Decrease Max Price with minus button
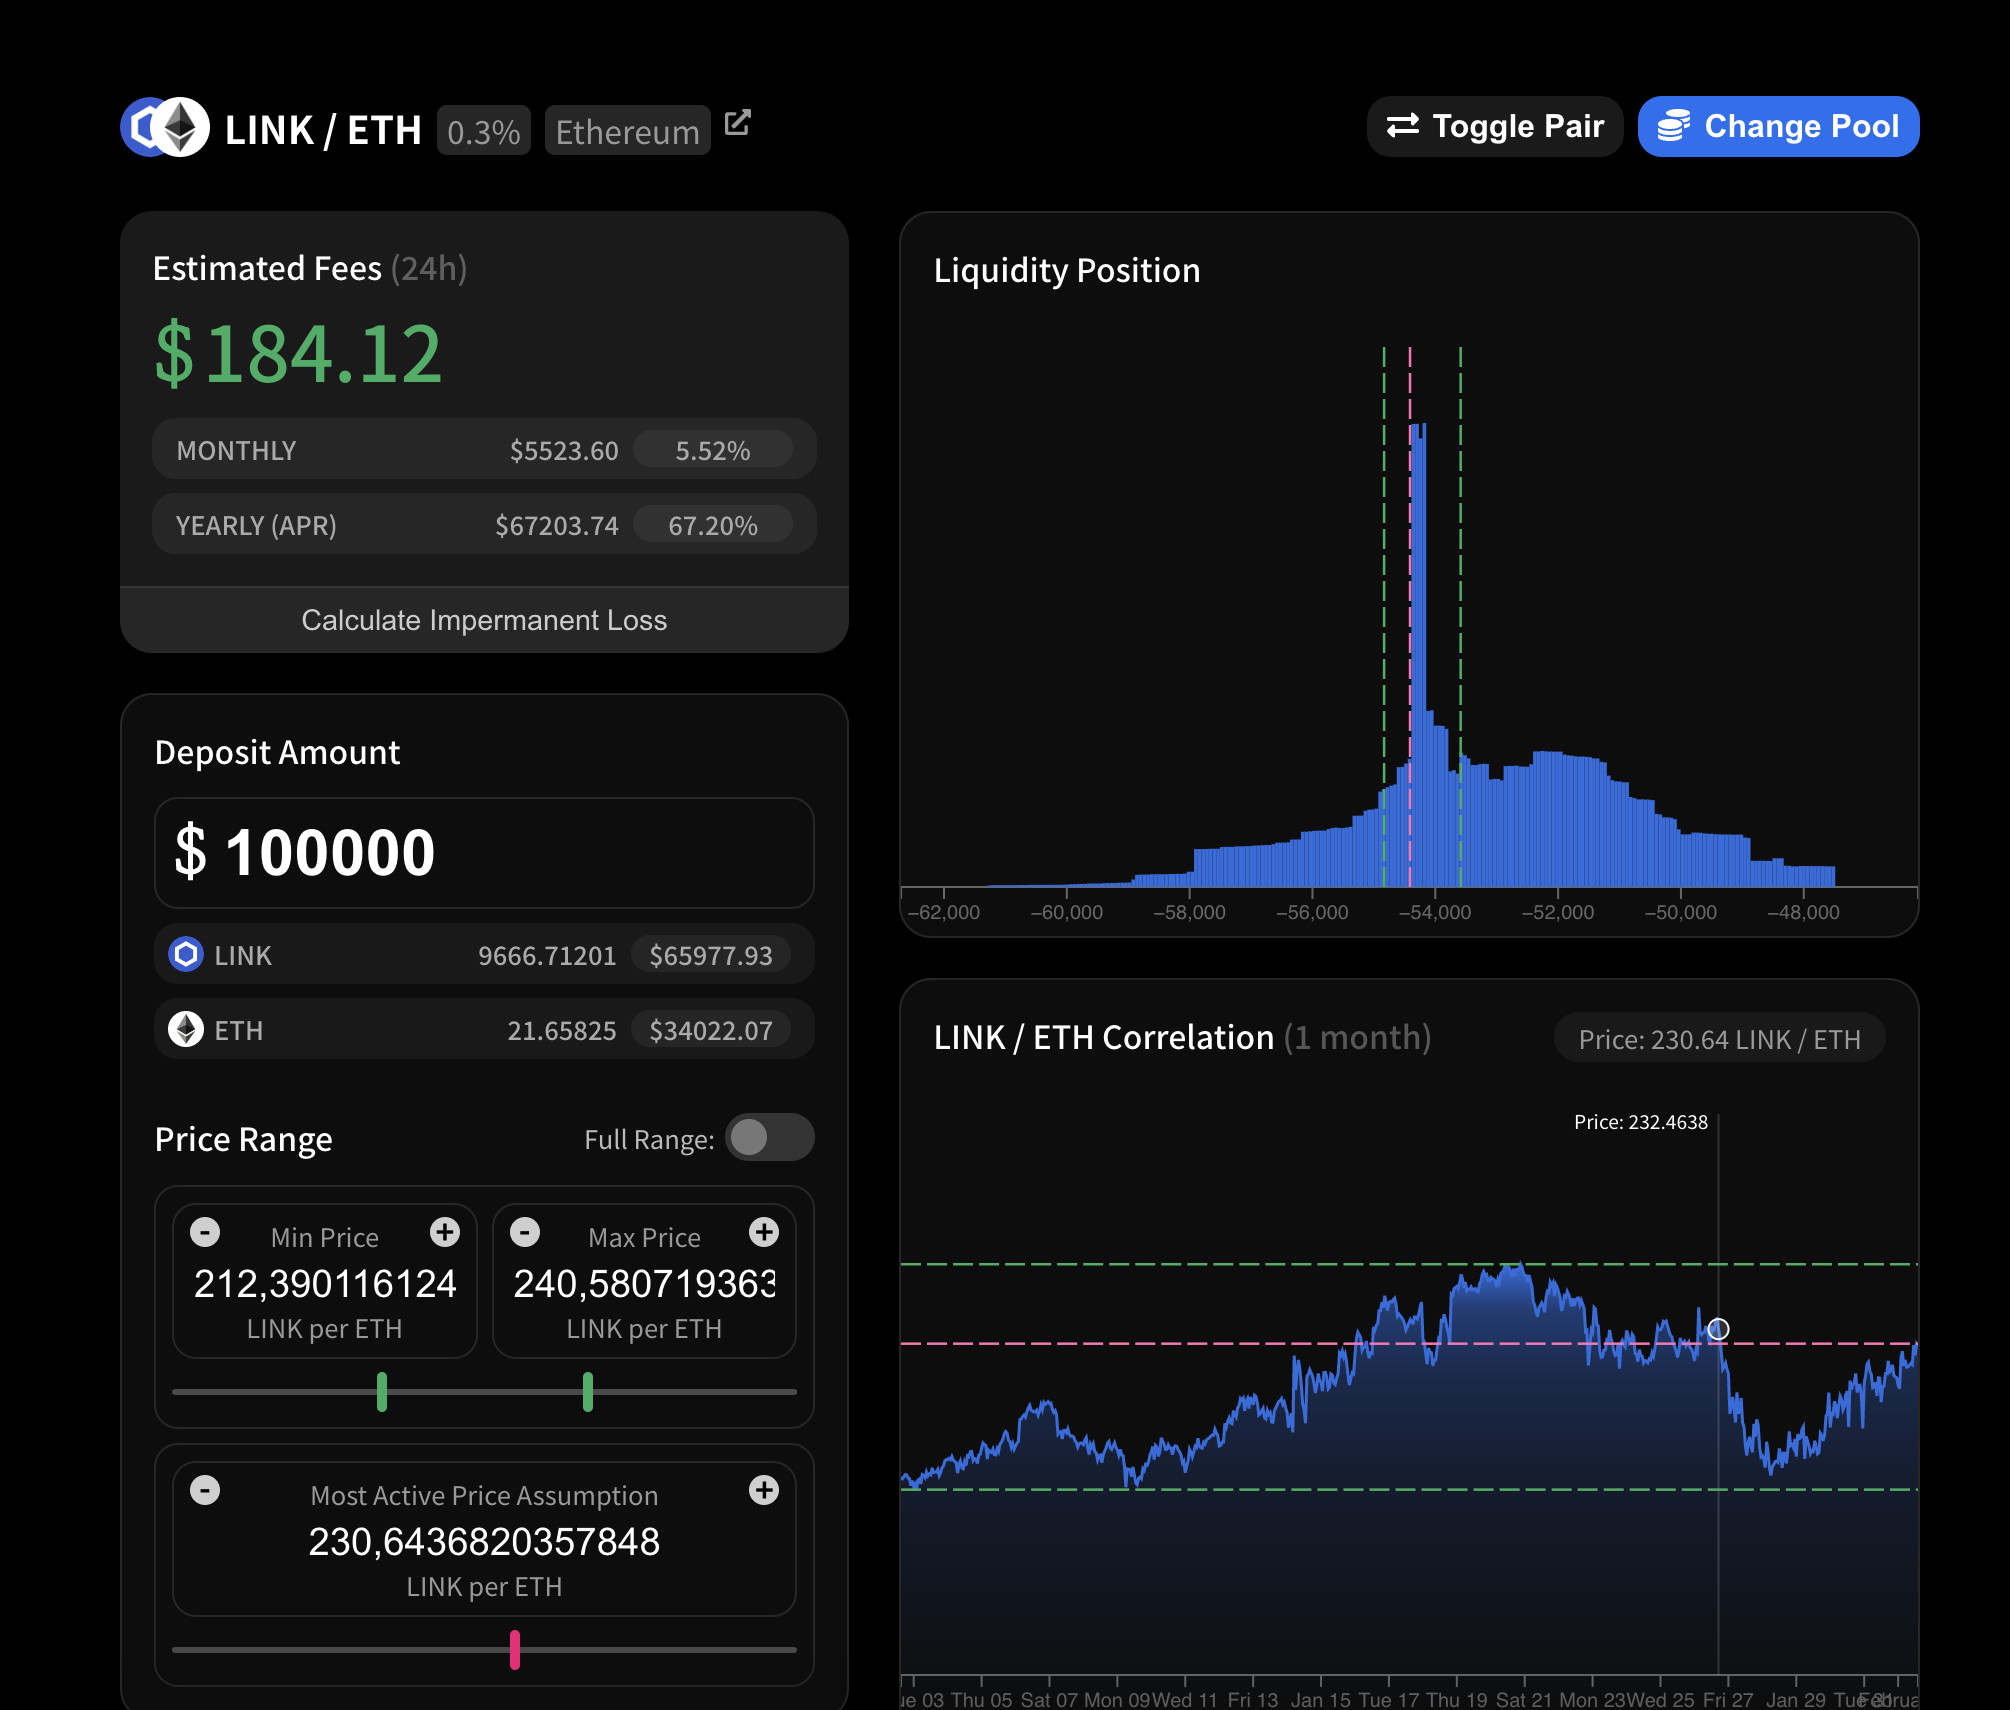Image resolution: width=2010 pixels, height=1710 pixels. click(x=525, y=1232)
